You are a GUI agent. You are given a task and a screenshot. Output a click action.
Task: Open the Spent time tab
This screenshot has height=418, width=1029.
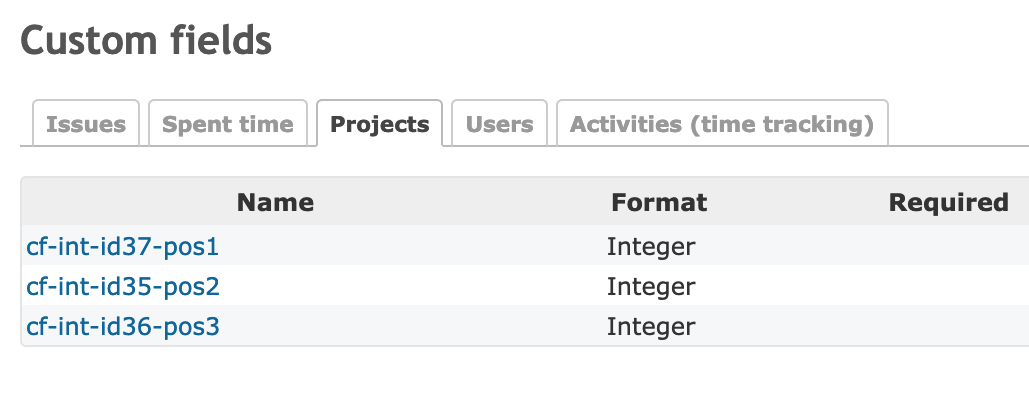[227, 124]
